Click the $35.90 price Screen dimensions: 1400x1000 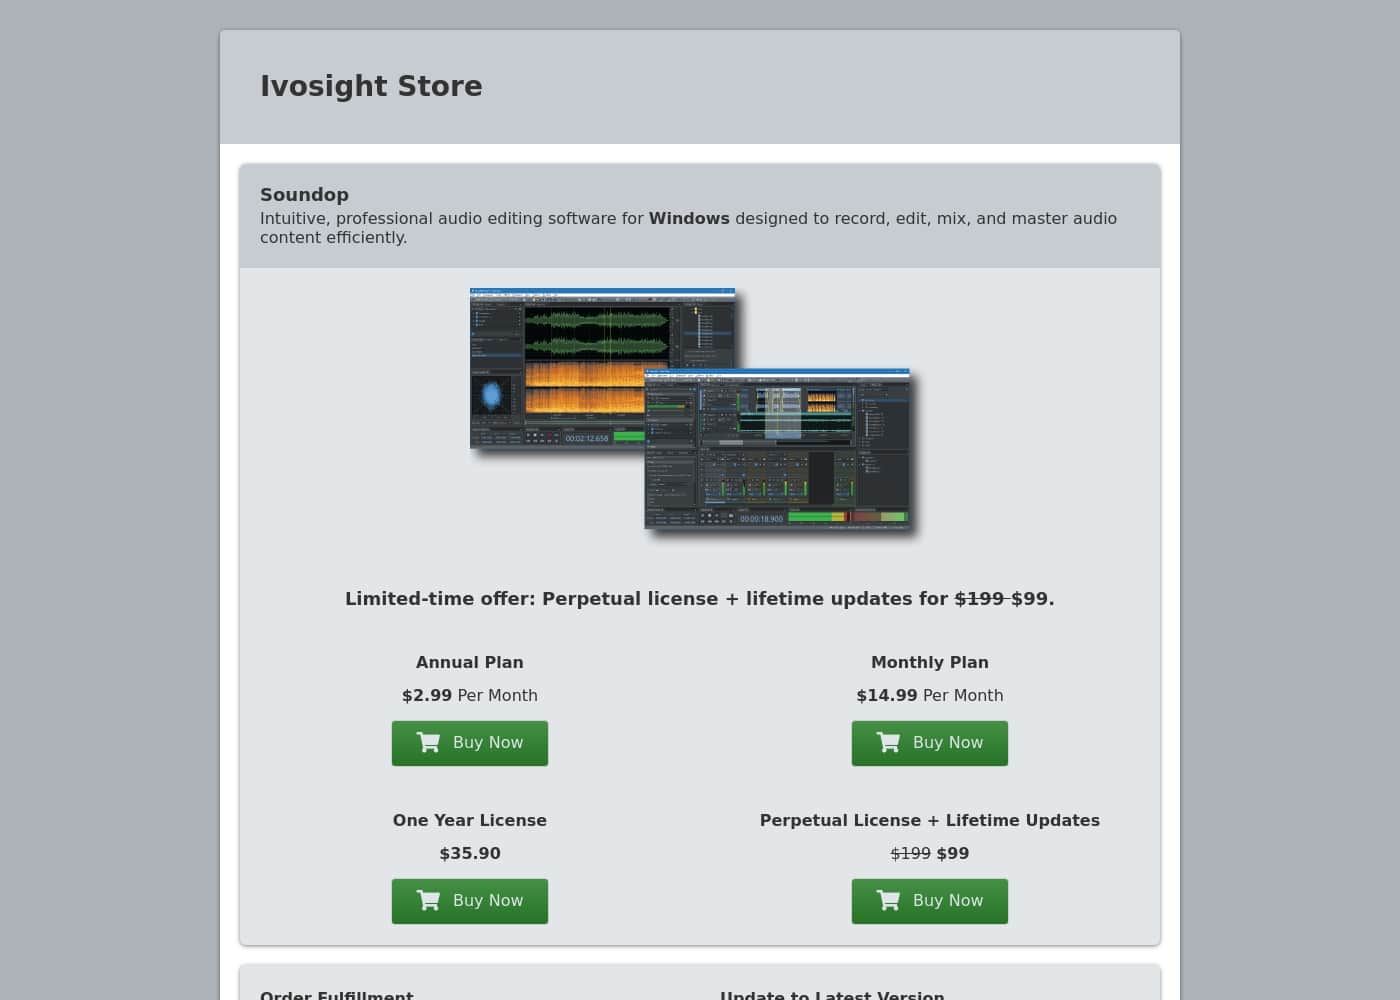coord(470,853)
